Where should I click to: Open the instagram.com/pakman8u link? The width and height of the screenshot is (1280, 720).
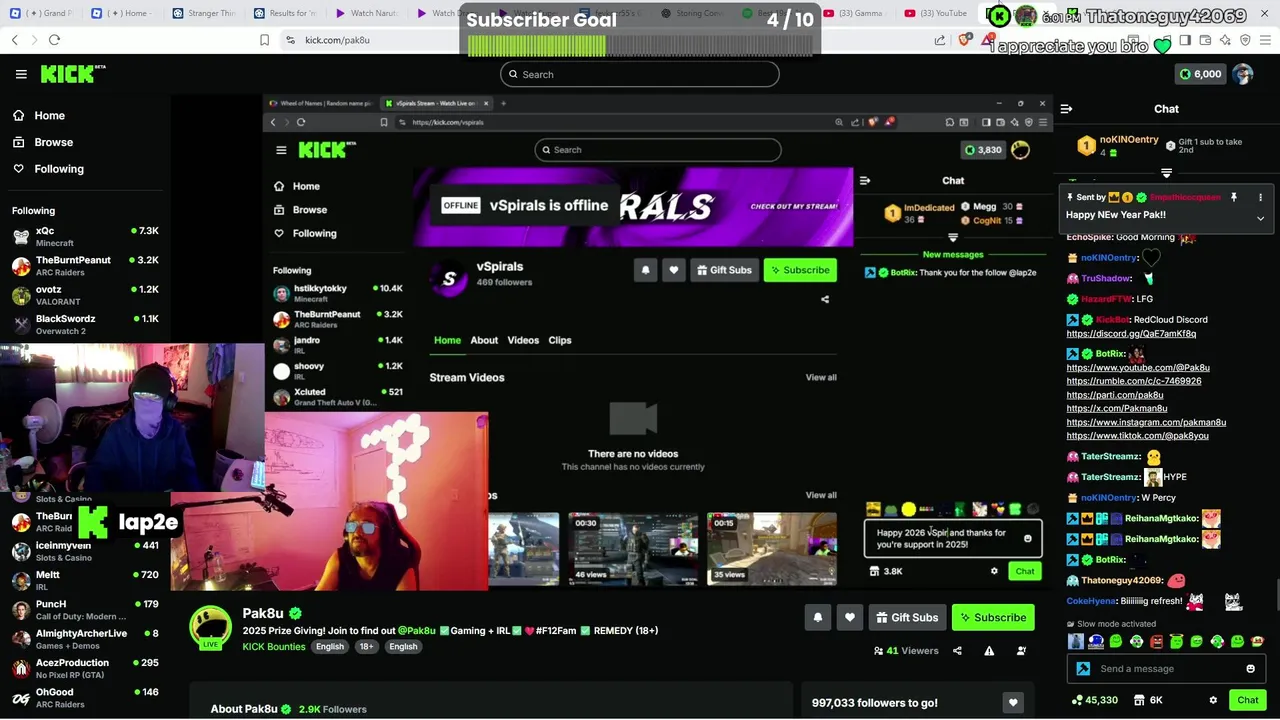tap(1146, 422)
